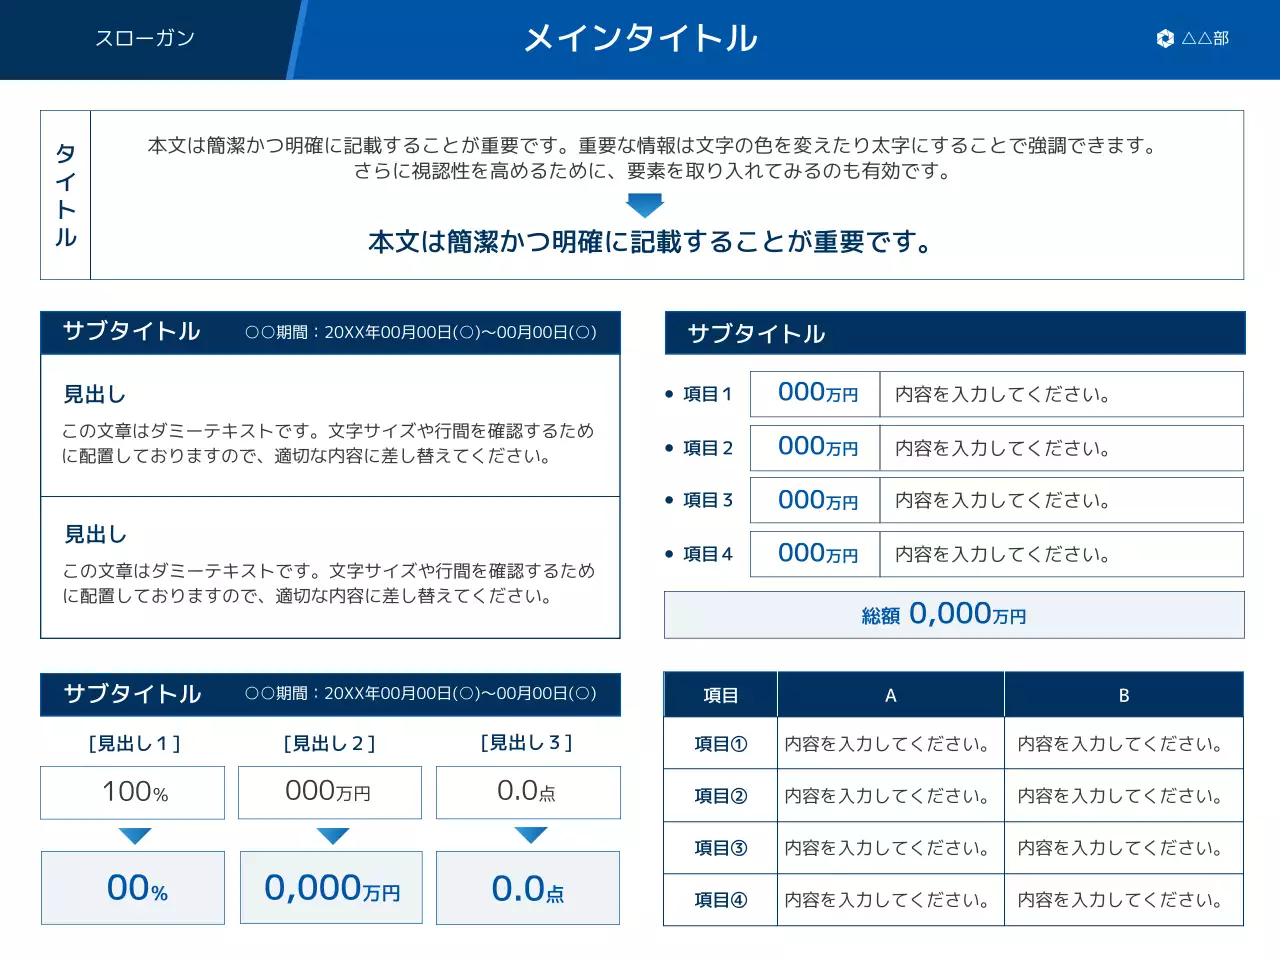Click the 000万円 input field beside 項目1
Viewport: 1280px width, 960px height.
(x=814, y=394)
